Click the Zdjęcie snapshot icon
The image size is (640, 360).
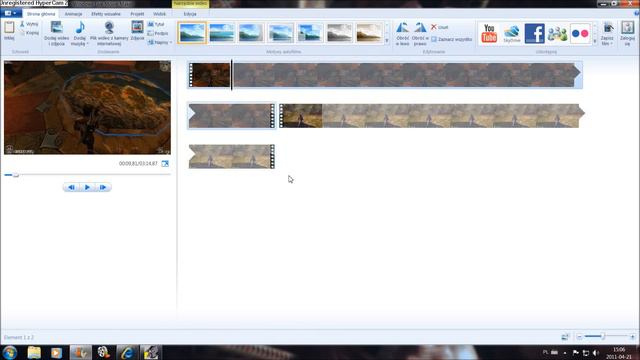coord(137,27)
